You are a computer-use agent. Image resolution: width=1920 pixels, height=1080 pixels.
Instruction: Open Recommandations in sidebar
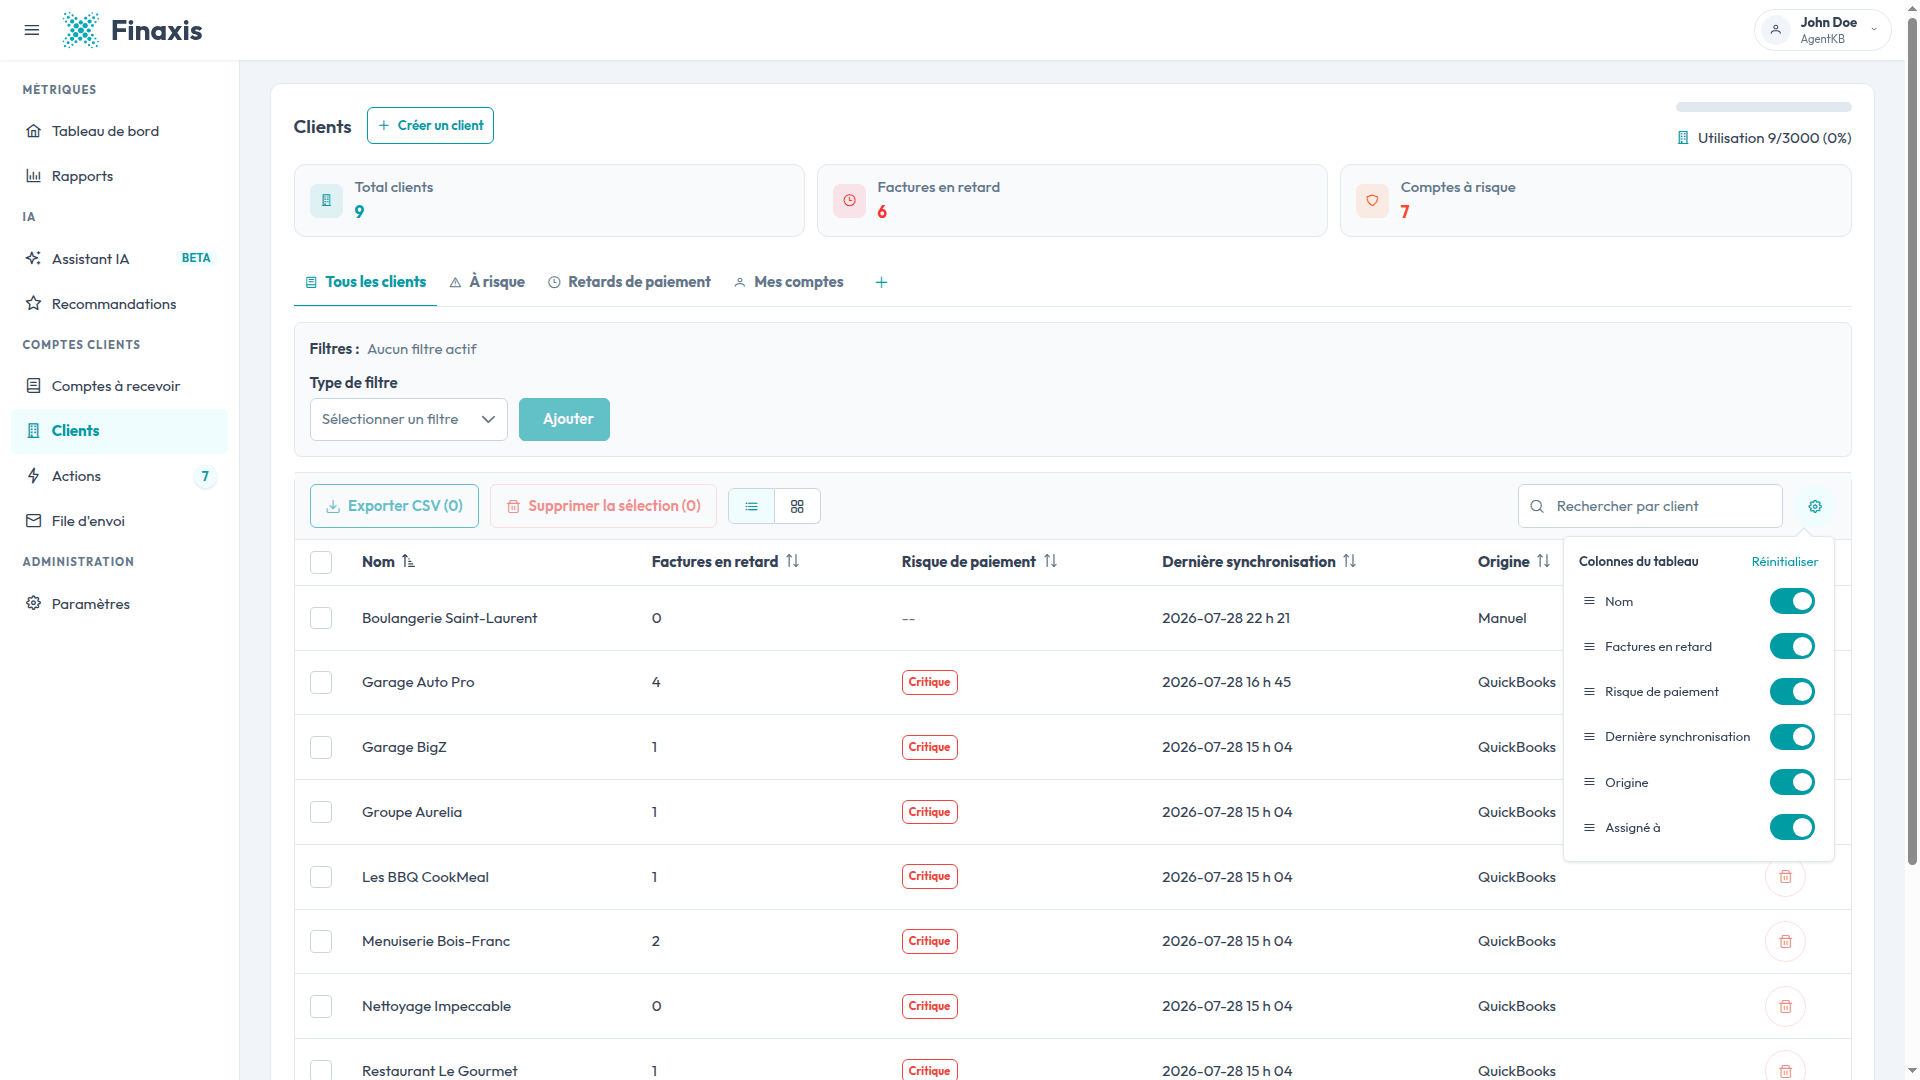coord(119,304)
